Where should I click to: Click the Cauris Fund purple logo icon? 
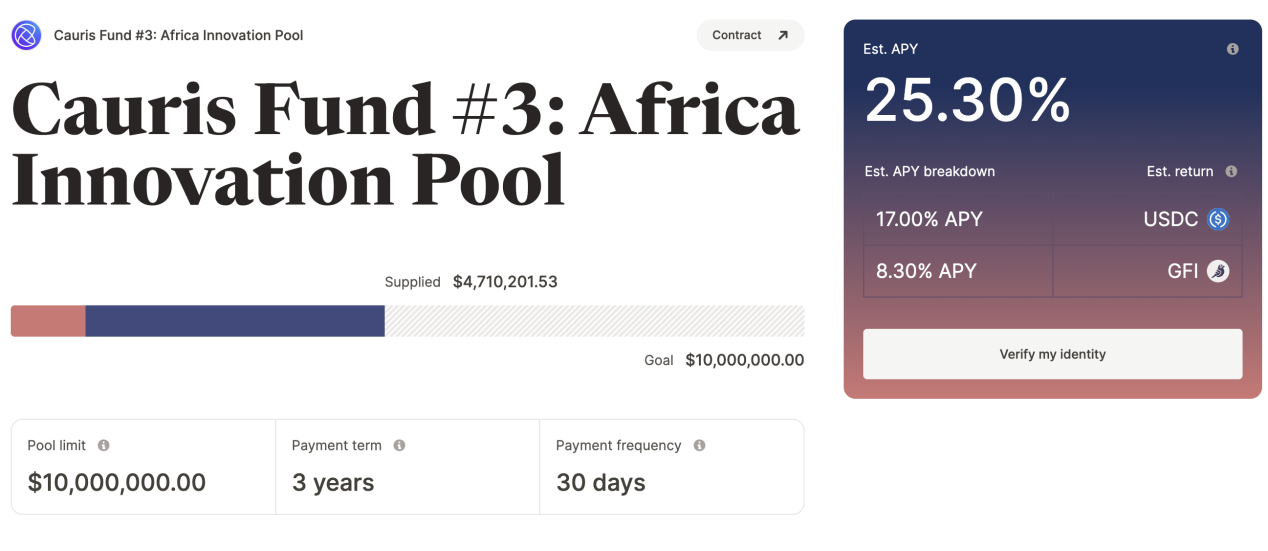coord(26,35)
